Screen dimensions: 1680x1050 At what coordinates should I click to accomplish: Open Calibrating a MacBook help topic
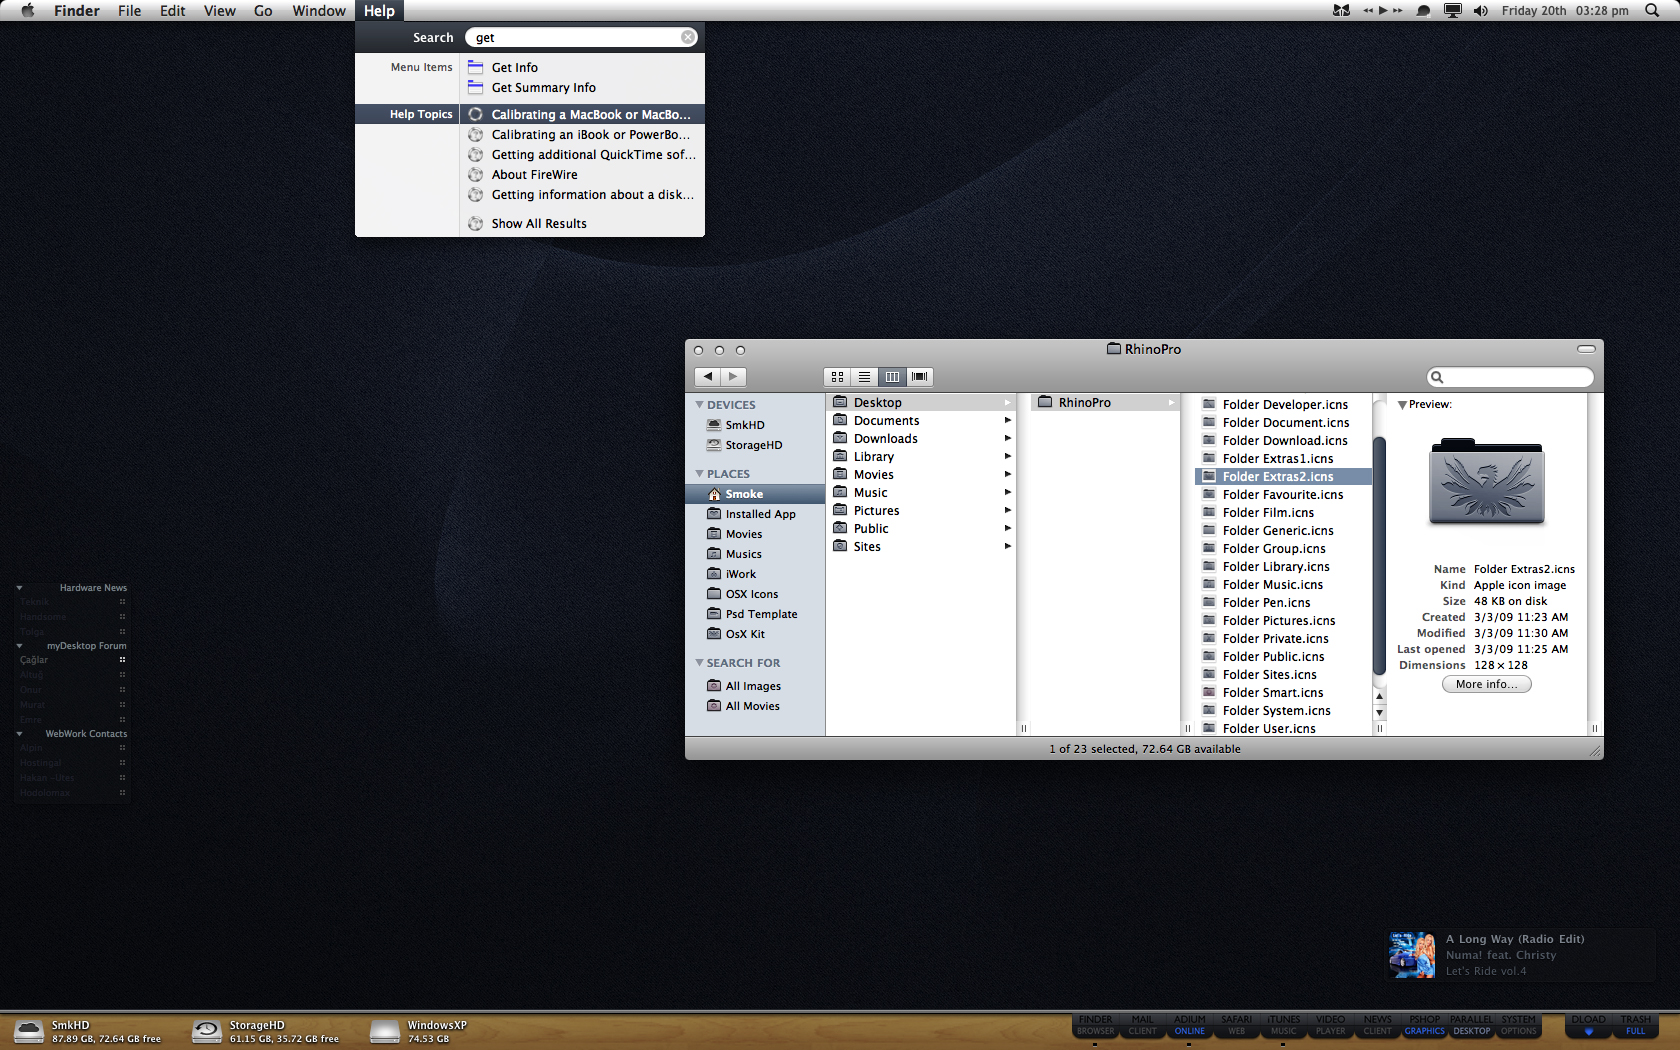(582, 115)
